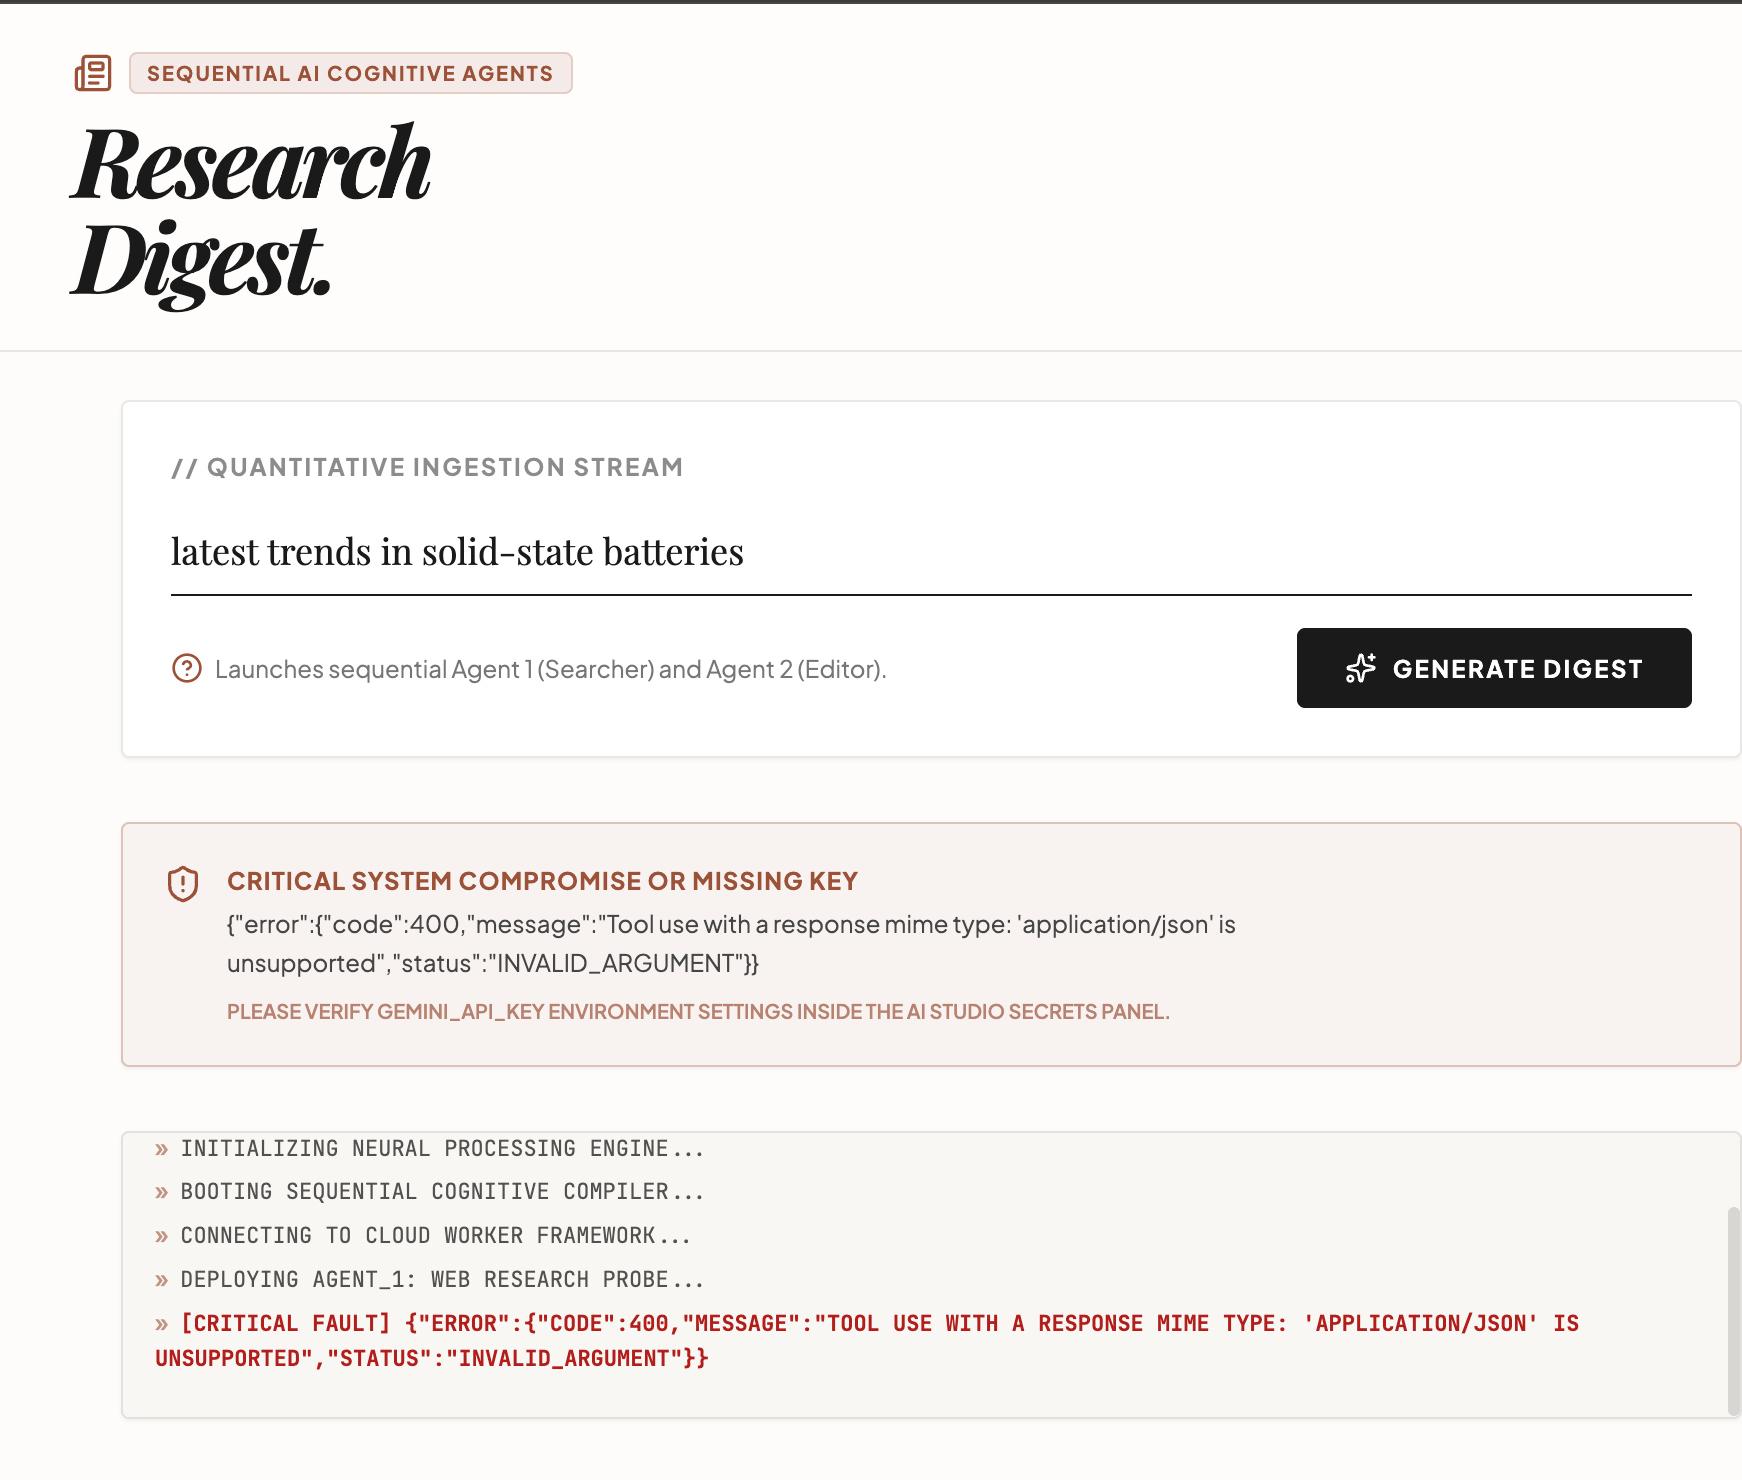Click the Critical System Compromise error title
Screen dimensions: 1742x1480
click(542, 881)
